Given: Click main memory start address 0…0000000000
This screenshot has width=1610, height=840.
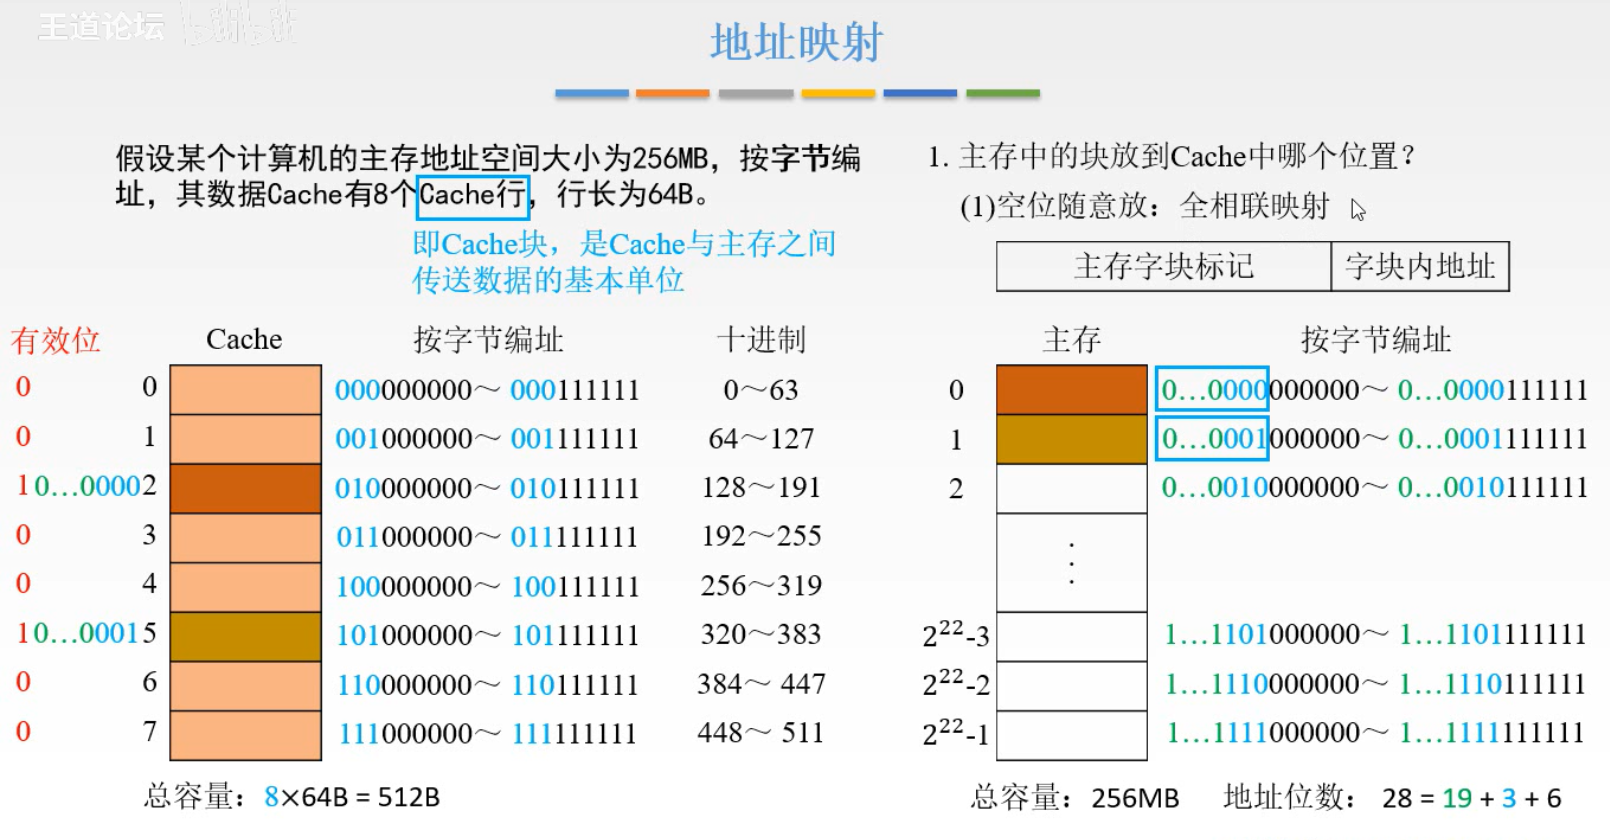Looking at the screenshot, I should pyautogui.click(x=1260, y=390).
